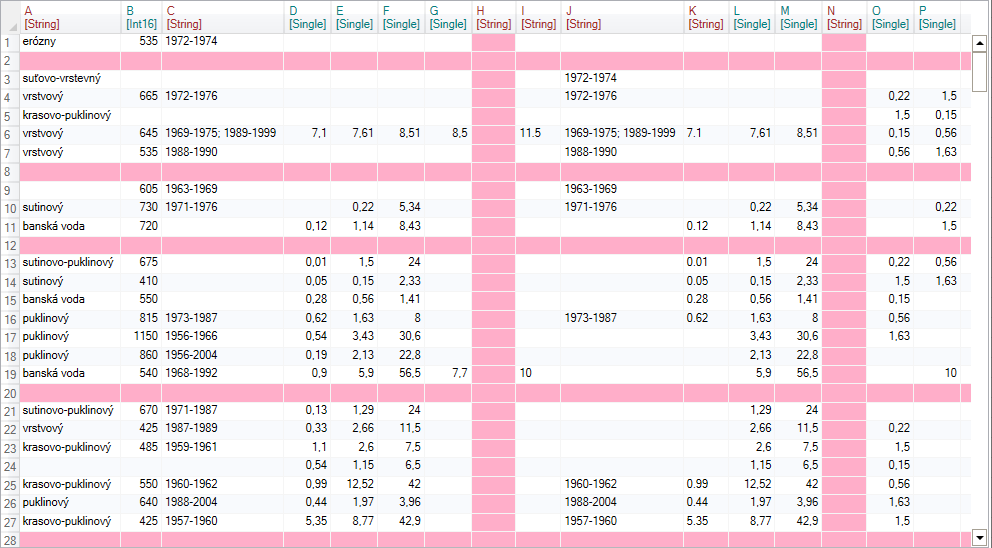Click 'sutinovo-puklinový' in row 13
The height and width of the screenshot is (548, 992).
coord(70,263)
